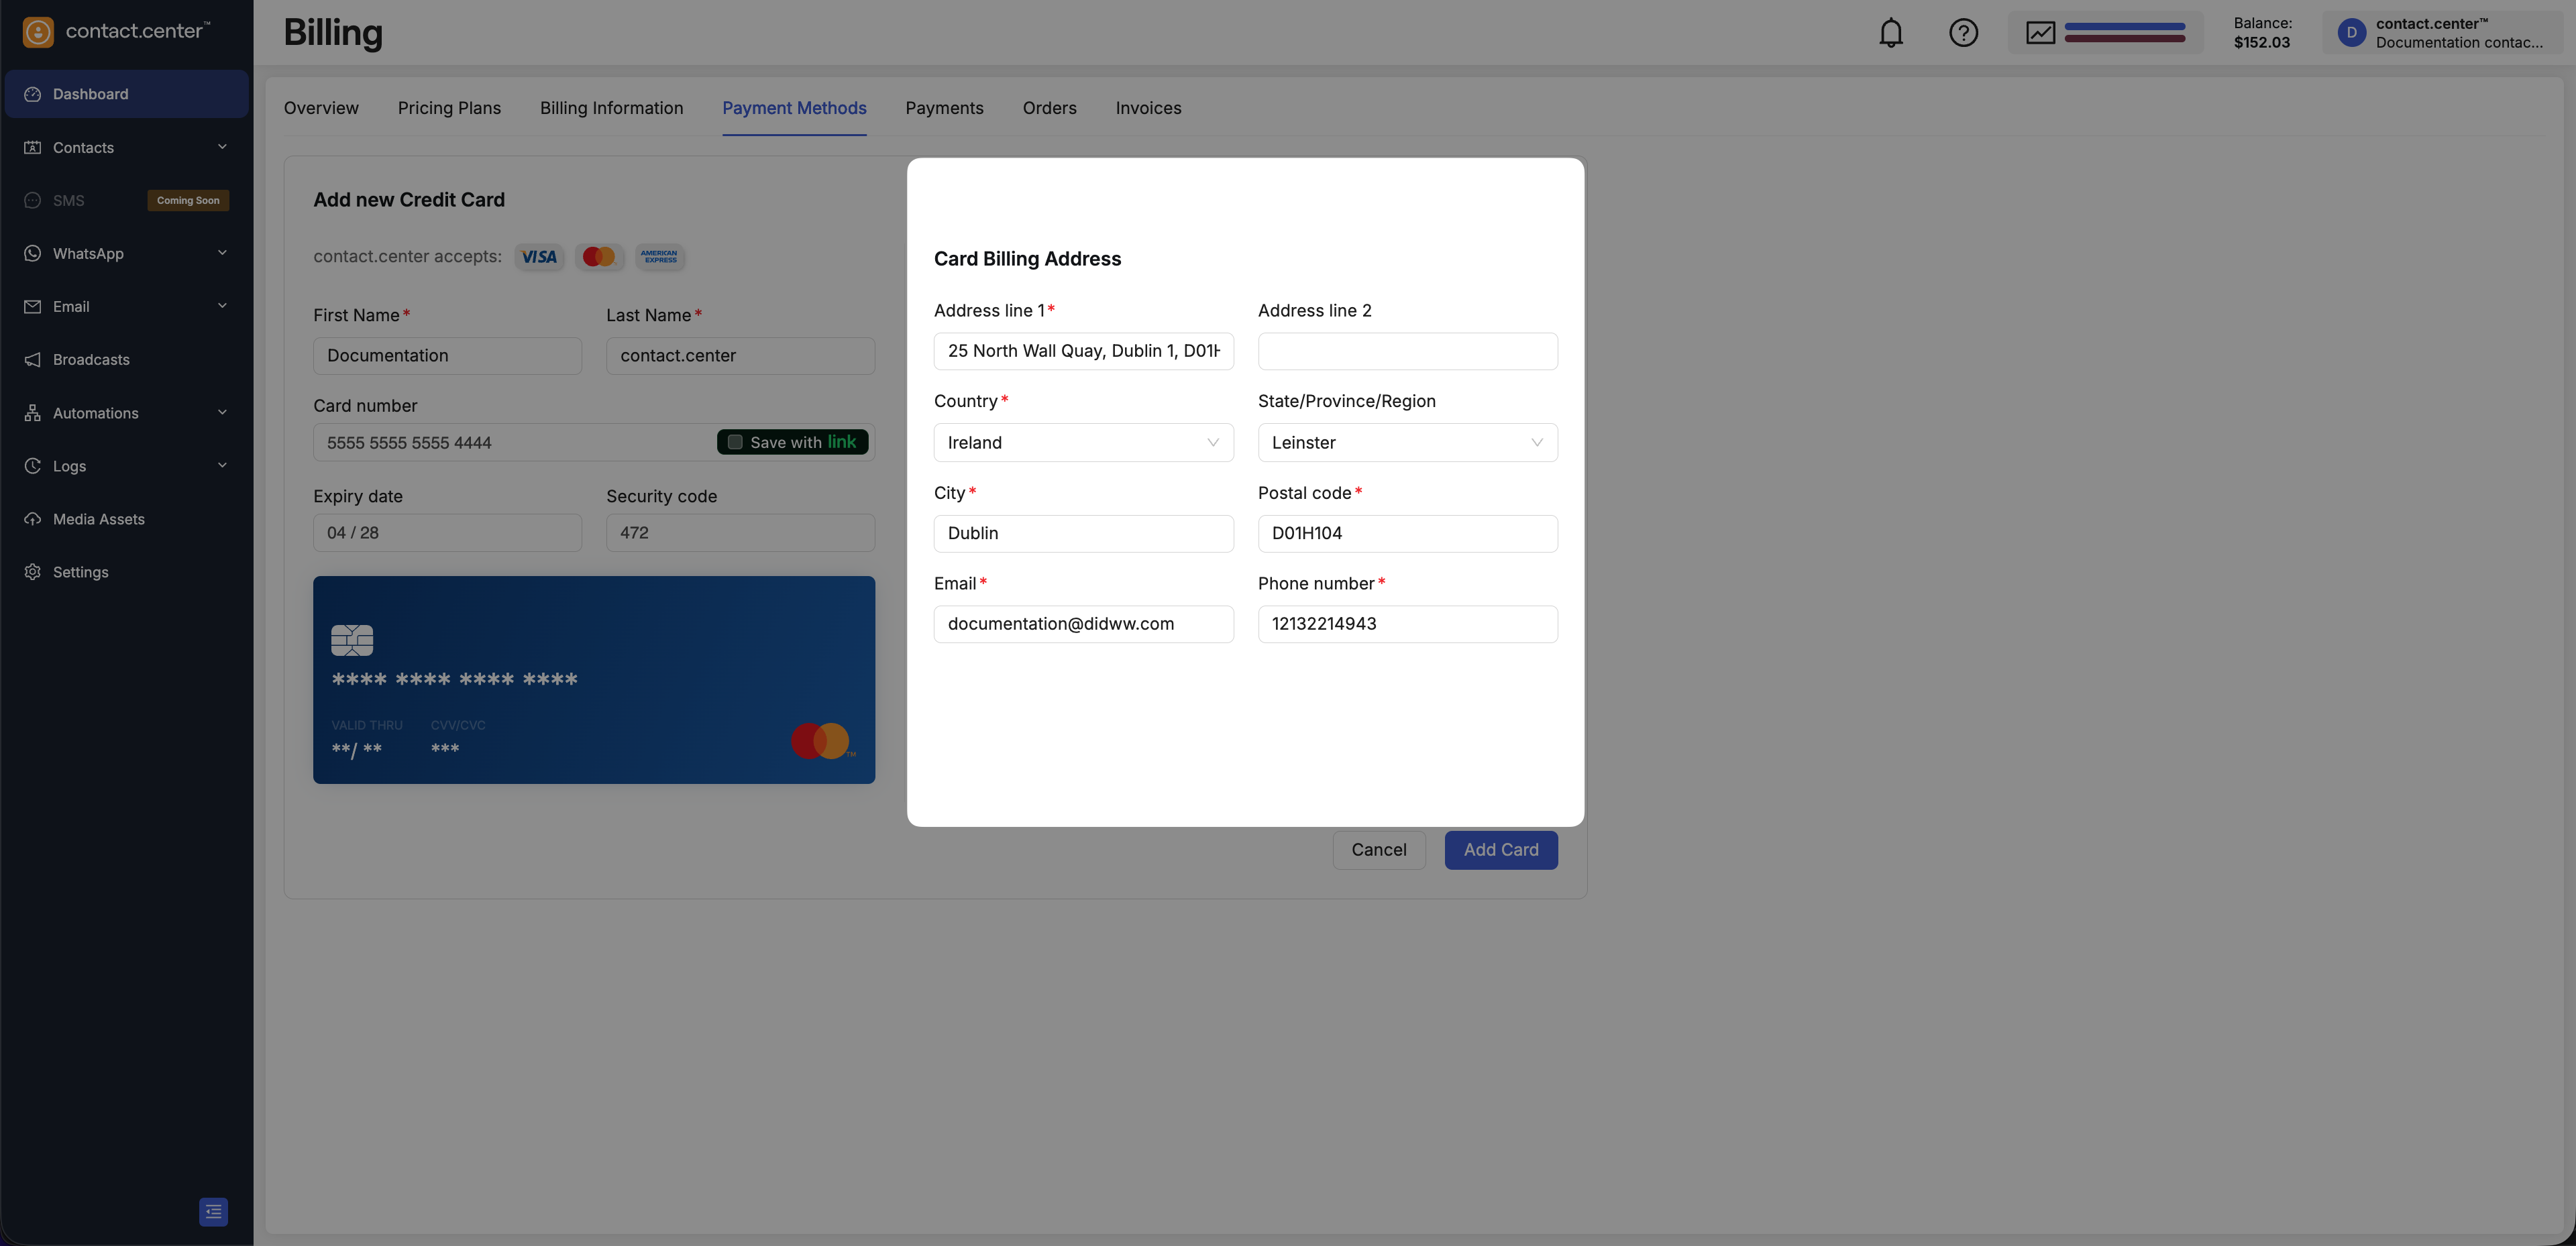
Task: Switch to the Billing Information tab
Action: click(x=611, y=108)
